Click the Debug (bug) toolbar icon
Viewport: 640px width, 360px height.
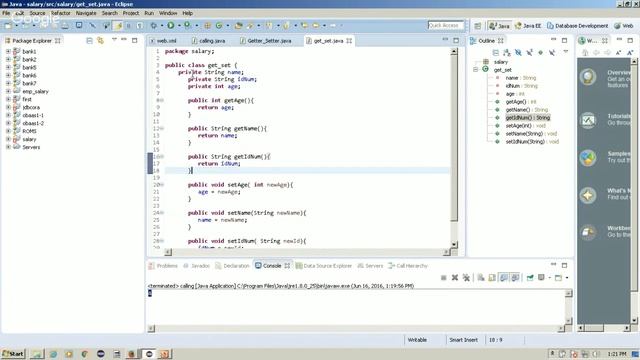click(x=154, y=25)
